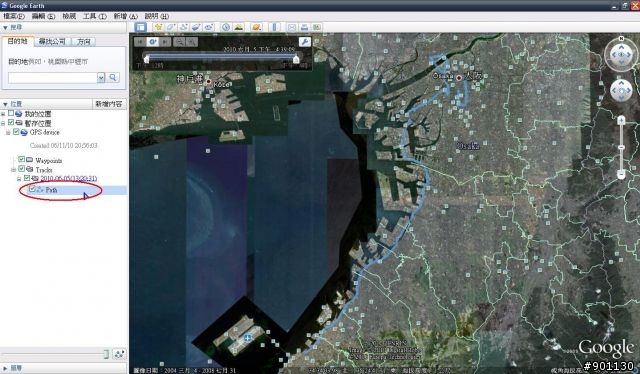Click the left time slider handle
This screenshot has height=374, width=640.
tap(147, 60)
